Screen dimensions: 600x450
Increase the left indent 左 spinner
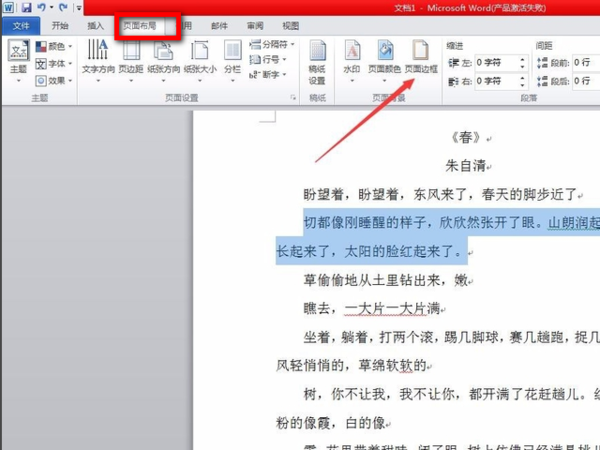[x=522, y=59]
